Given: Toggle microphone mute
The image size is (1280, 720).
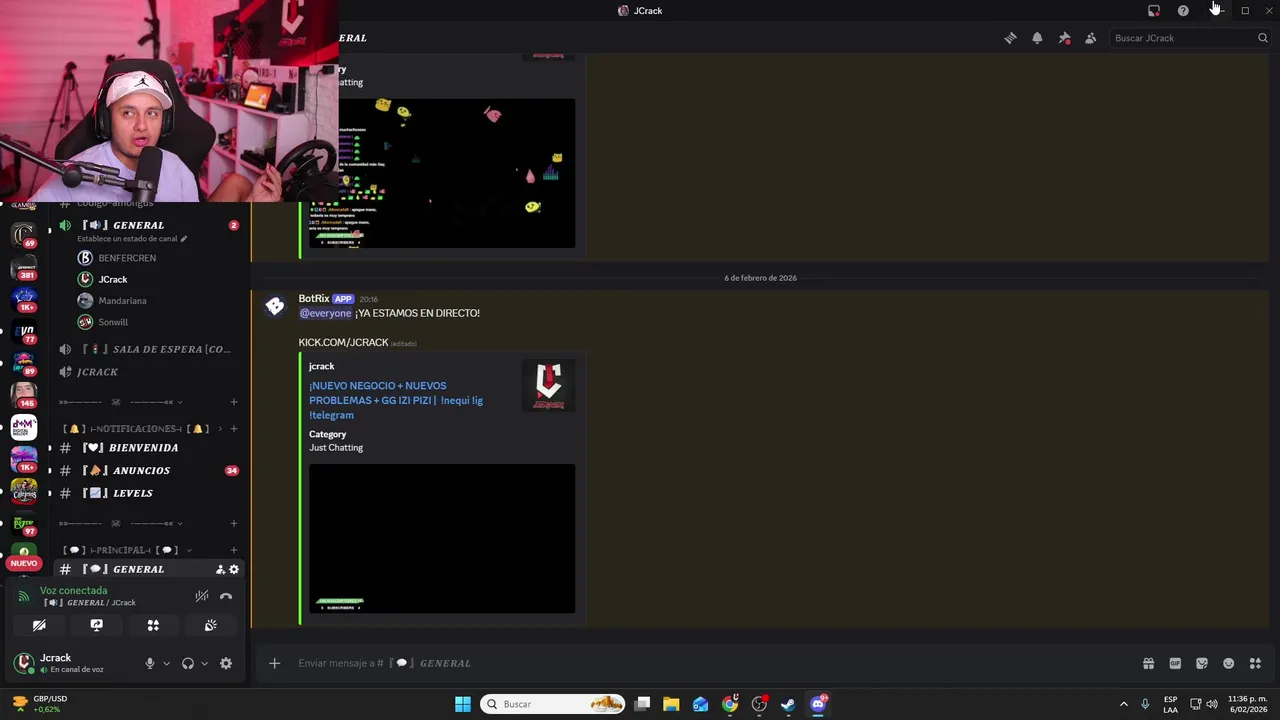Looking at the screenshot, I should click(150, 663).
